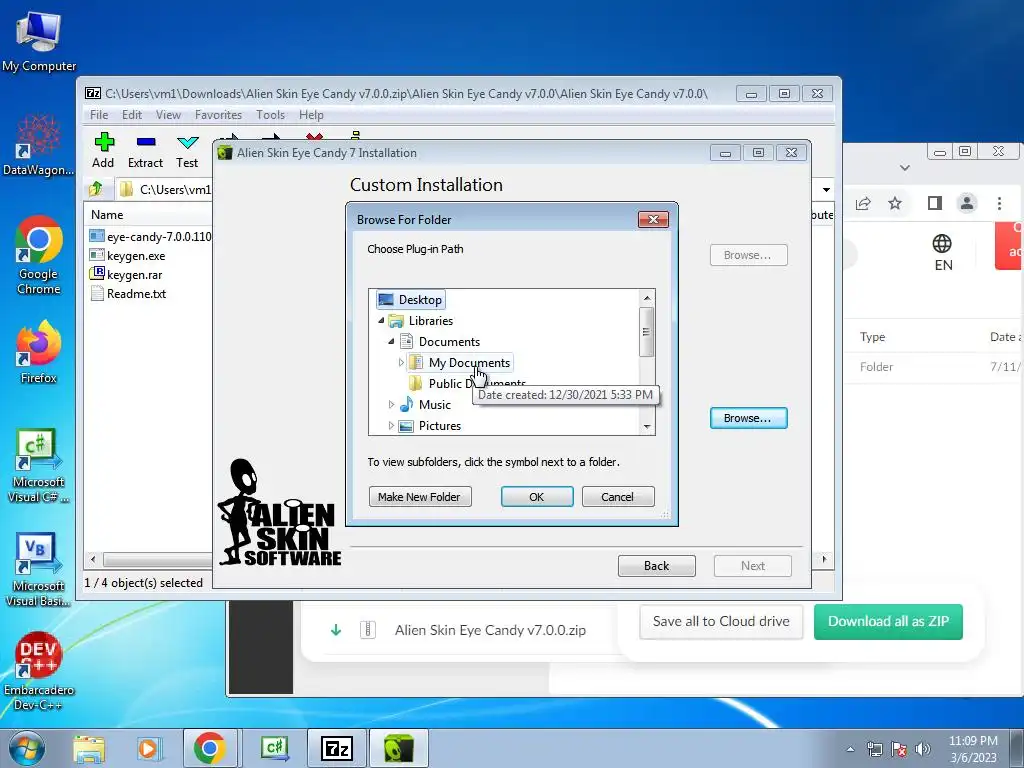Viewport: 1024px width, 768px height.
Task: Open the Firefox desktop shortcut
Action: [x=39, y=353]
